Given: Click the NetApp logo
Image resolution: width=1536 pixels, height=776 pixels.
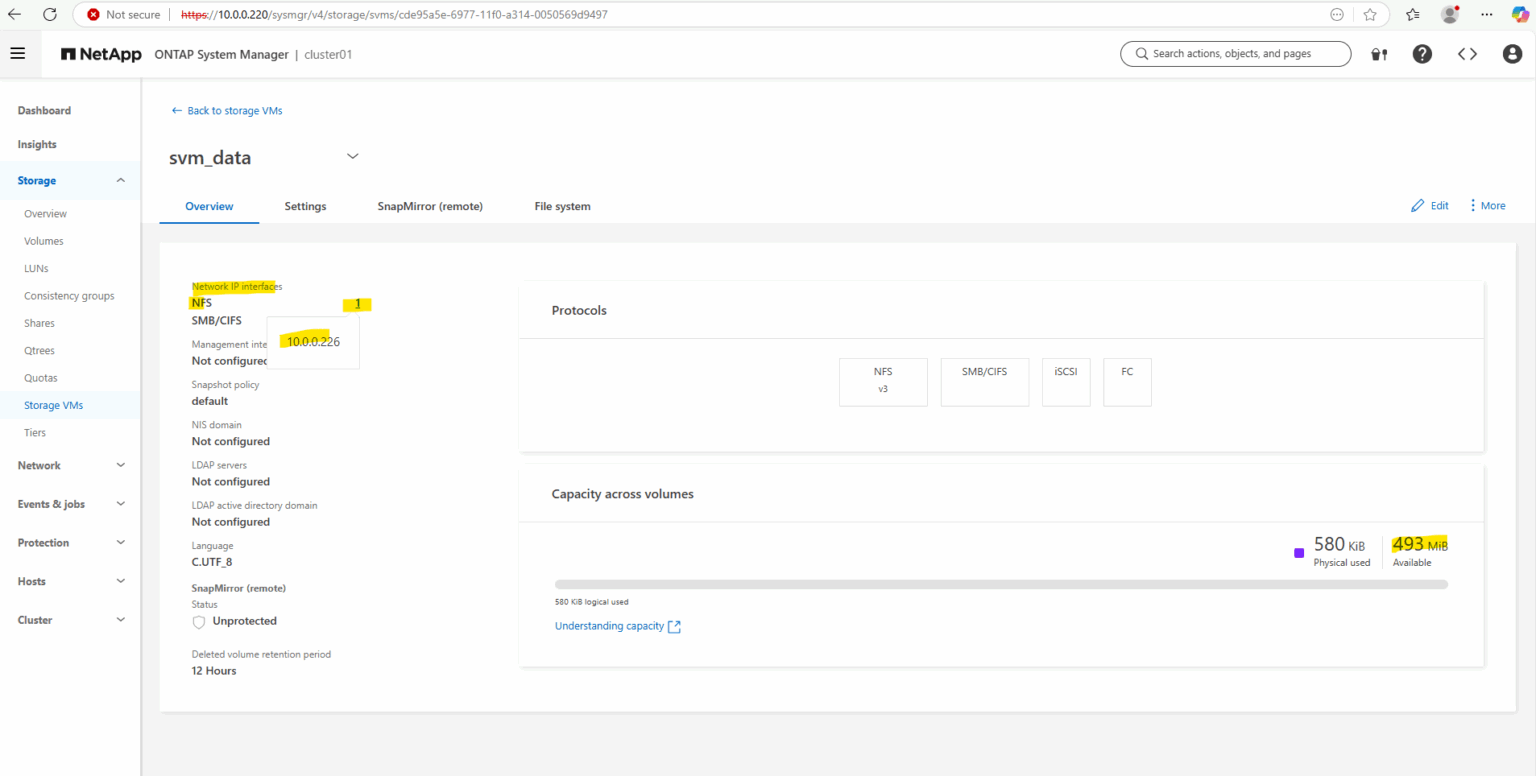Looking at the screenshot, I should 101,54.
